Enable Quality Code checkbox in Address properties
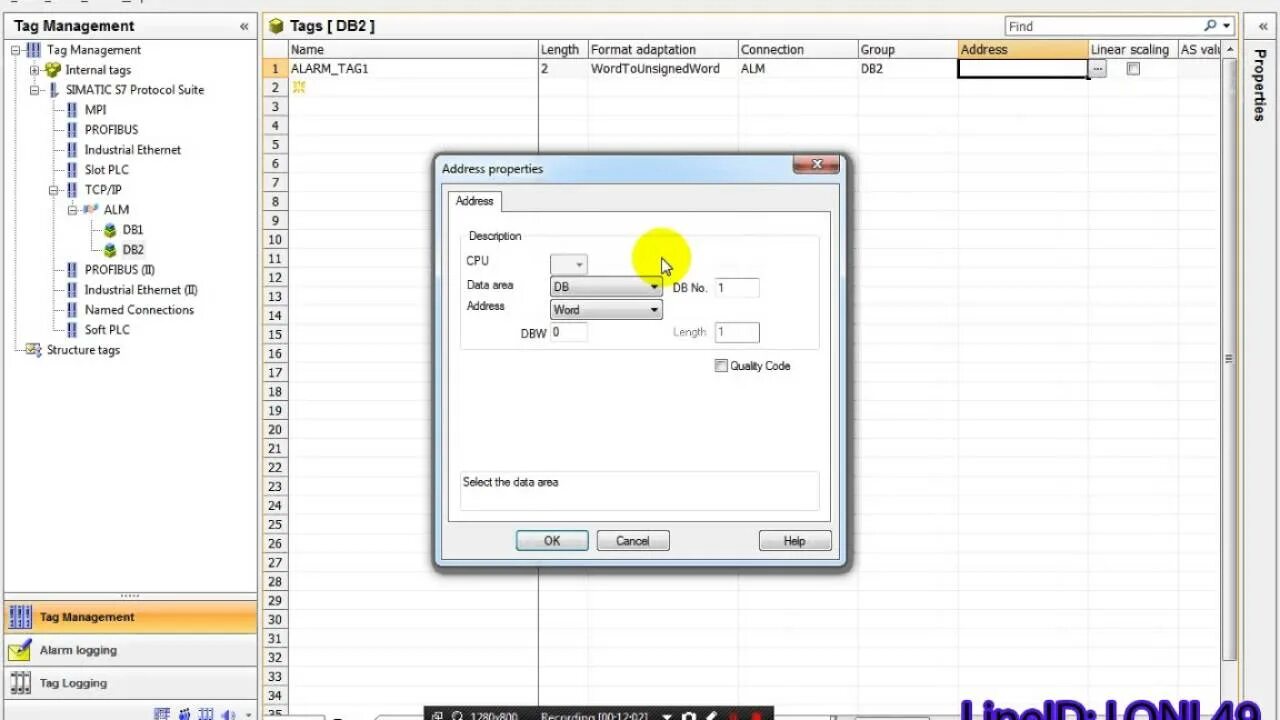The height and width of the screenshot is (720, 1280). pyautogui.click(x=721, y=366)
